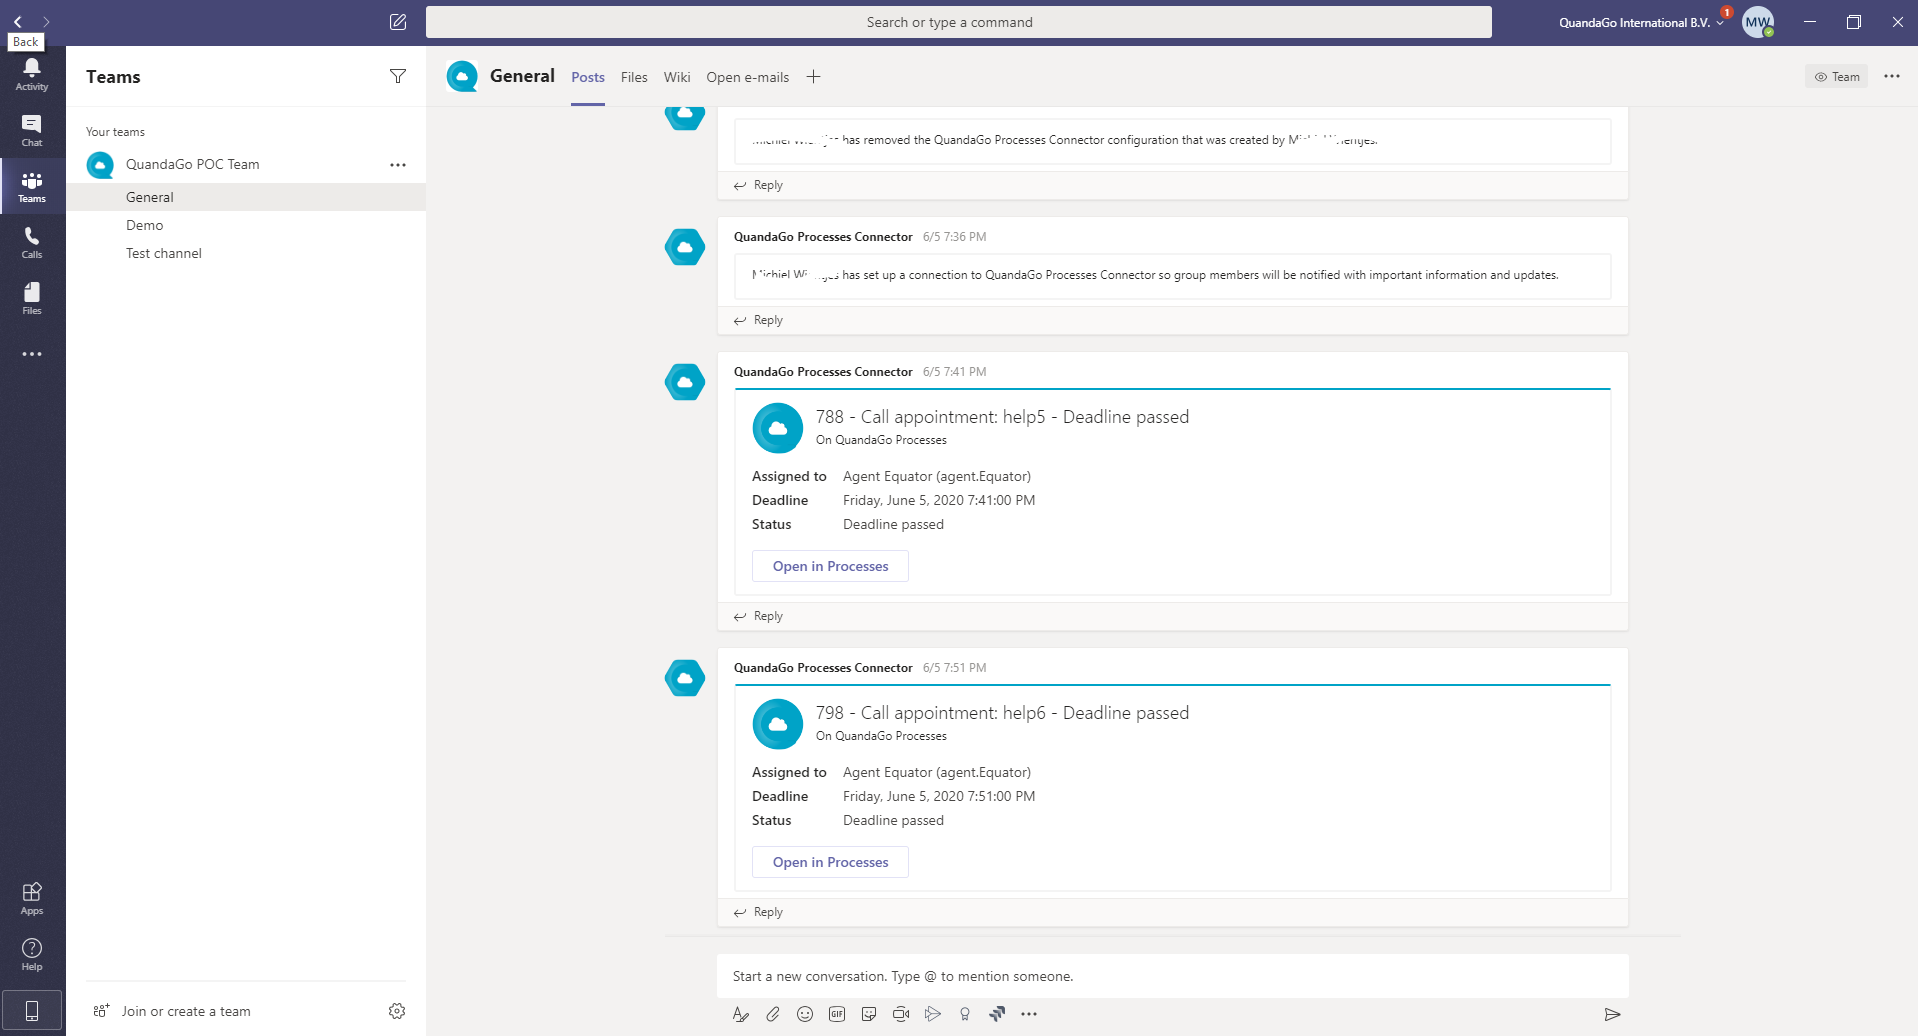Viewport: 1918px width, 1036px height.
Task: Open the Stream app icon
Action: click(x=933, y=1014)
